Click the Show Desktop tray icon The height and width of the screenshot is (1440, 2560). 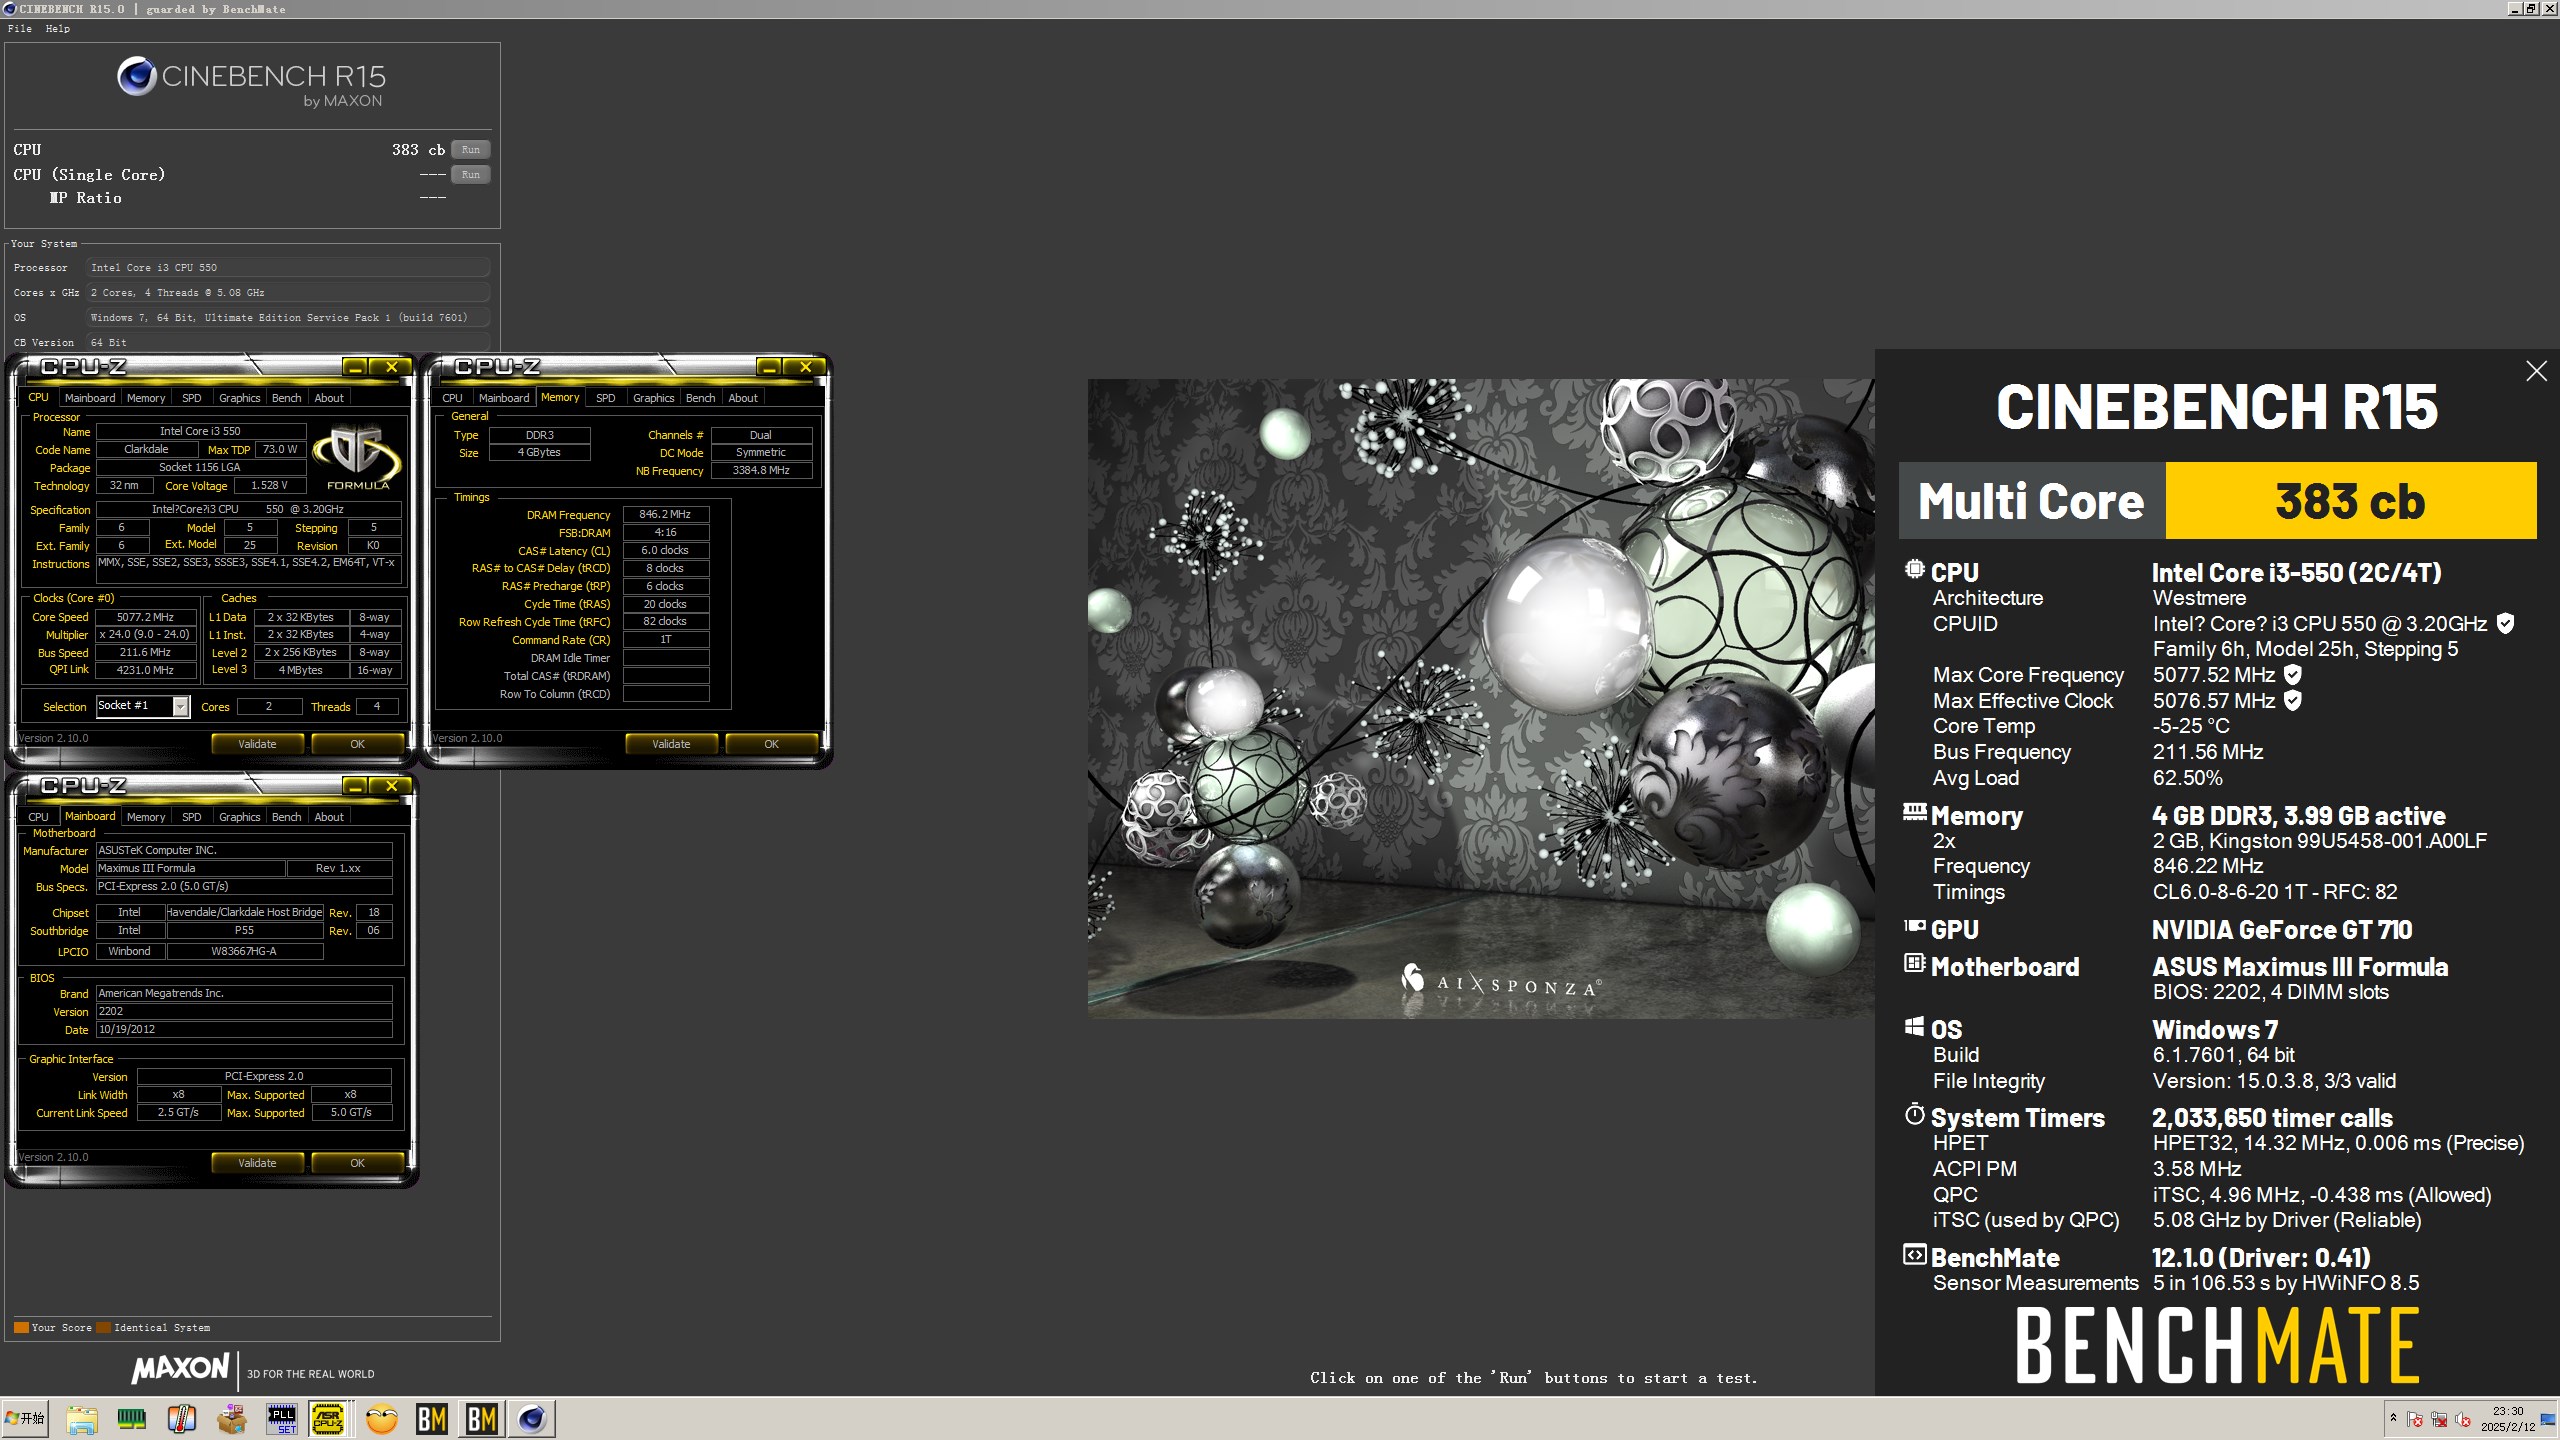point(2548,1420)
